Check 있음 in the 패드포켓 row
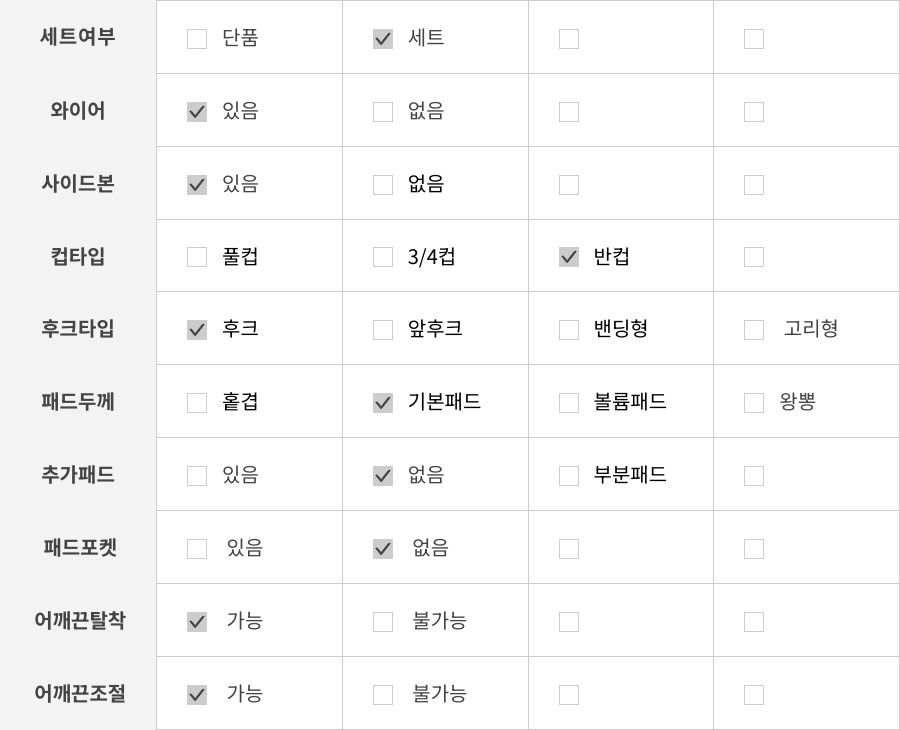900x730 pixels. [197, 549]
